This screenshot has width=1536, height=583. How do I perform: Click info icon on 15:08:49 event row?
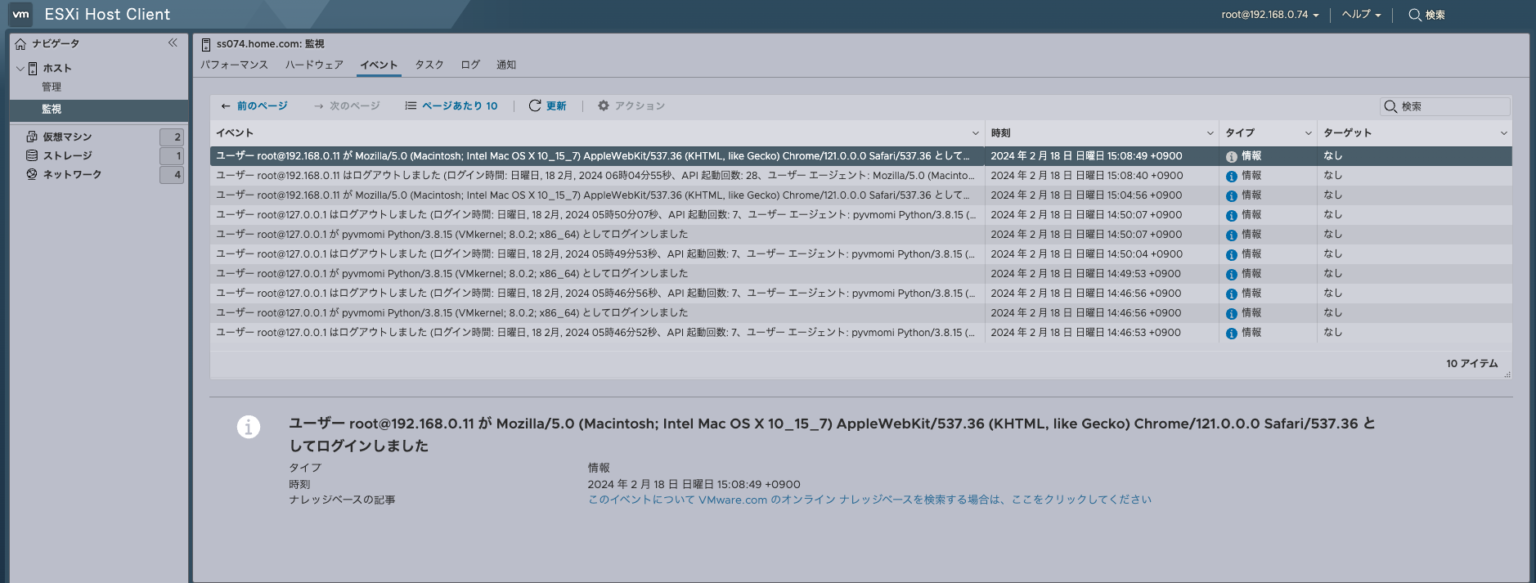click(1231, 157)
